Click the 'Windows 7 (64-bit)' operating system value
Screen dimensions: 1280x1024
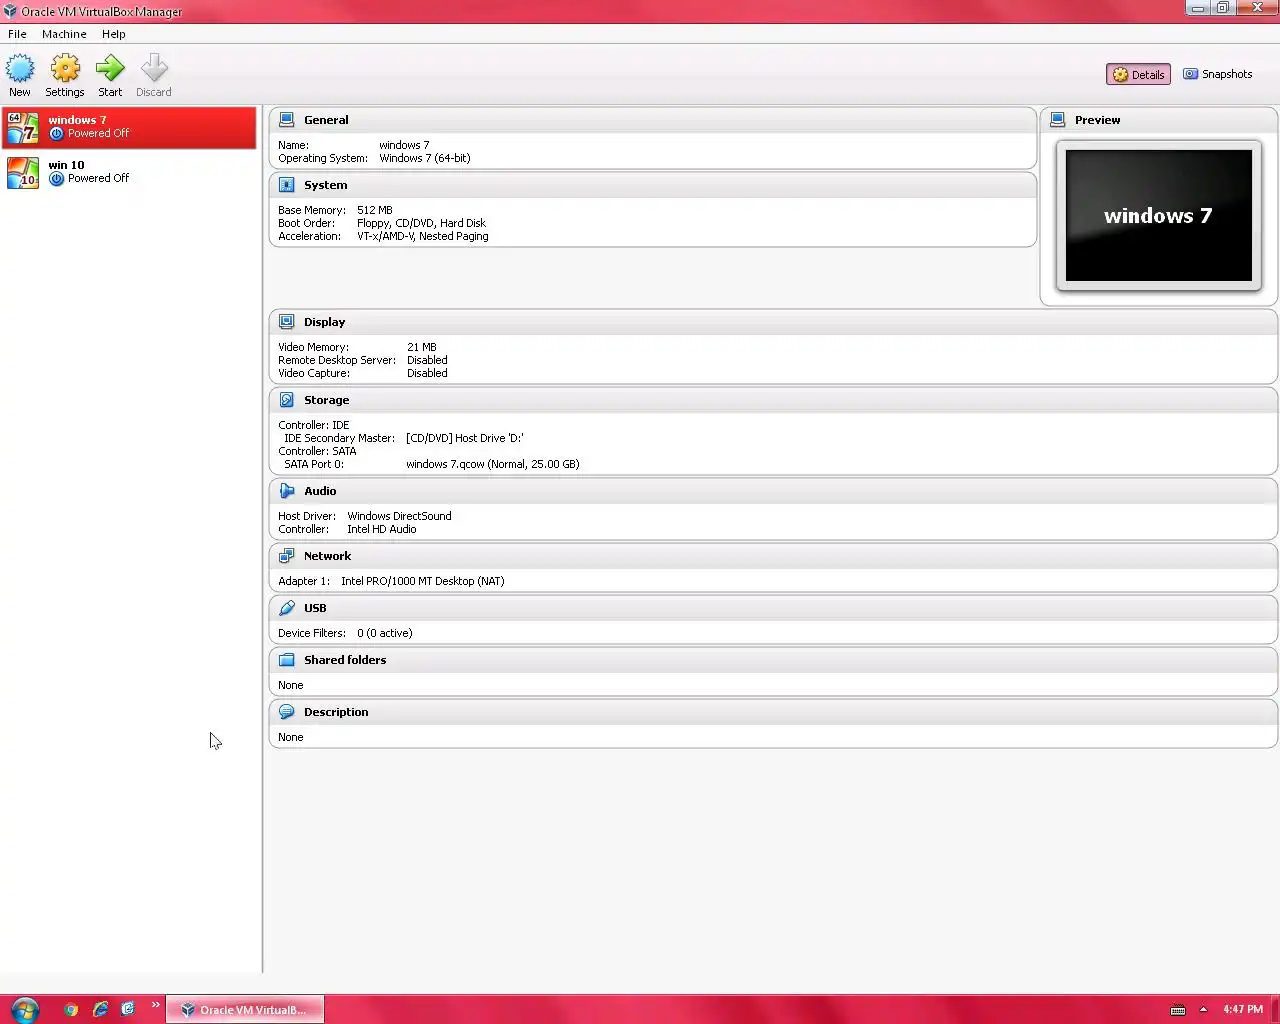tap(425, 158)
